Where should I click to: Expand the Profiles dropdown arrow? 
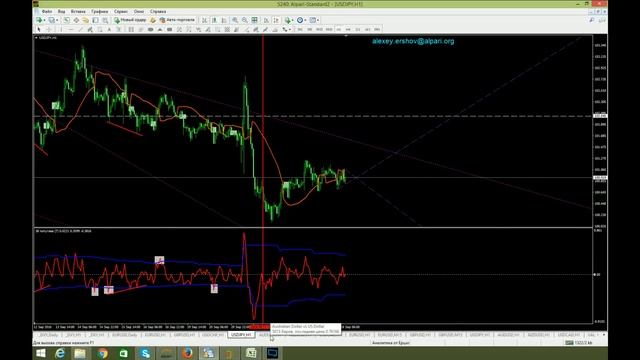57,20
